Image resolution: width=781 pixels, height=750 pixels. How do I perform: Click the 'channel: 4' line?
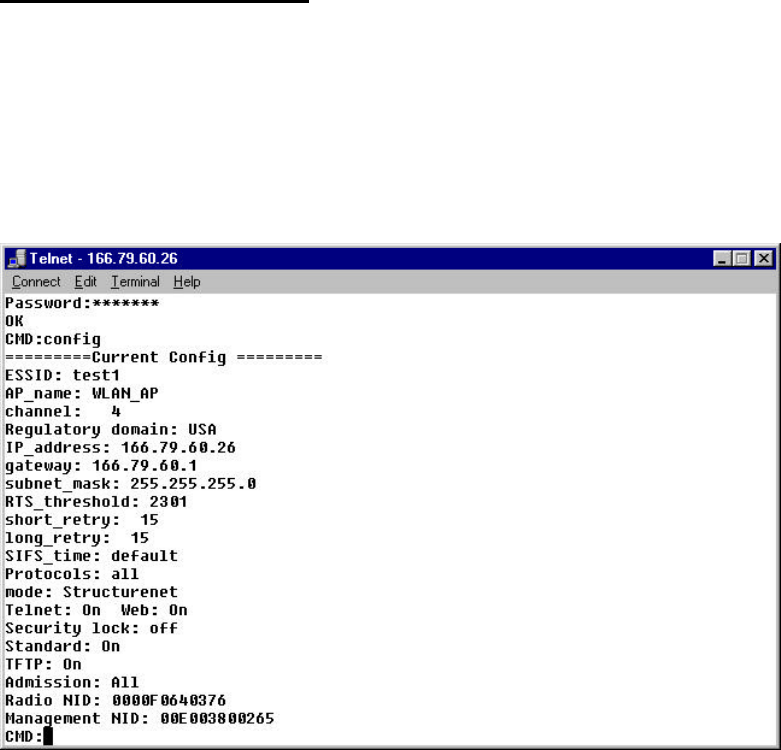point(63,411)
